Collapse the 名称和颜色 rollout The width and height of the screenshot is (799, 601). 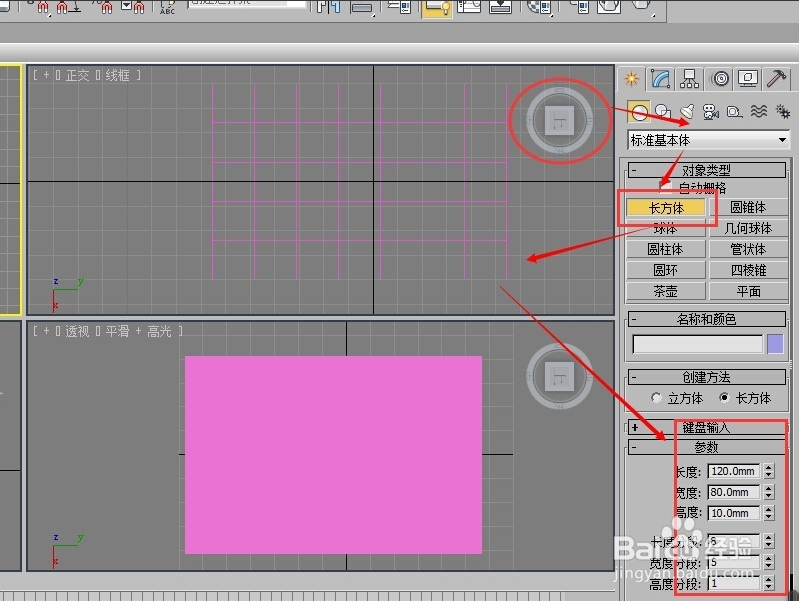(x=706, y=319)
